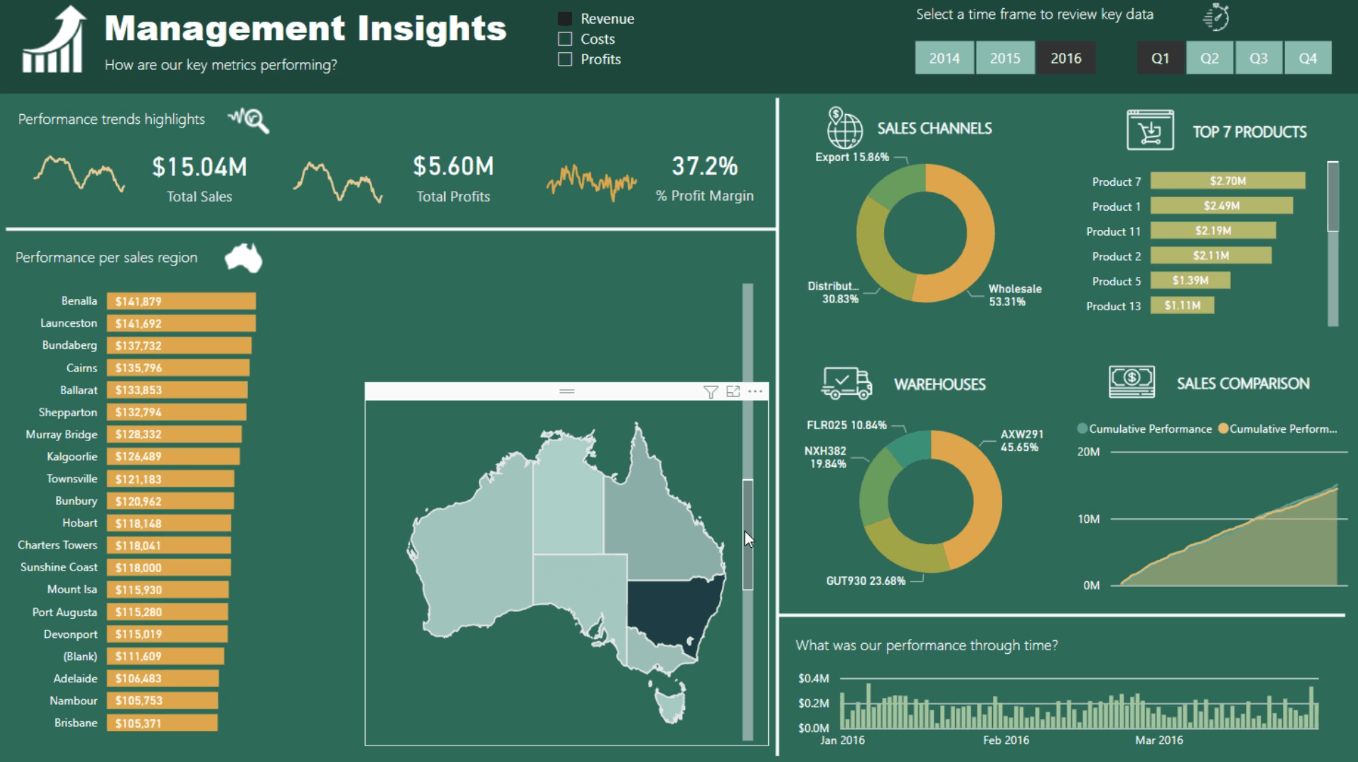1358x762 pixels.
Task: Click the Australia silhouette icon
Action: point(243,258)
